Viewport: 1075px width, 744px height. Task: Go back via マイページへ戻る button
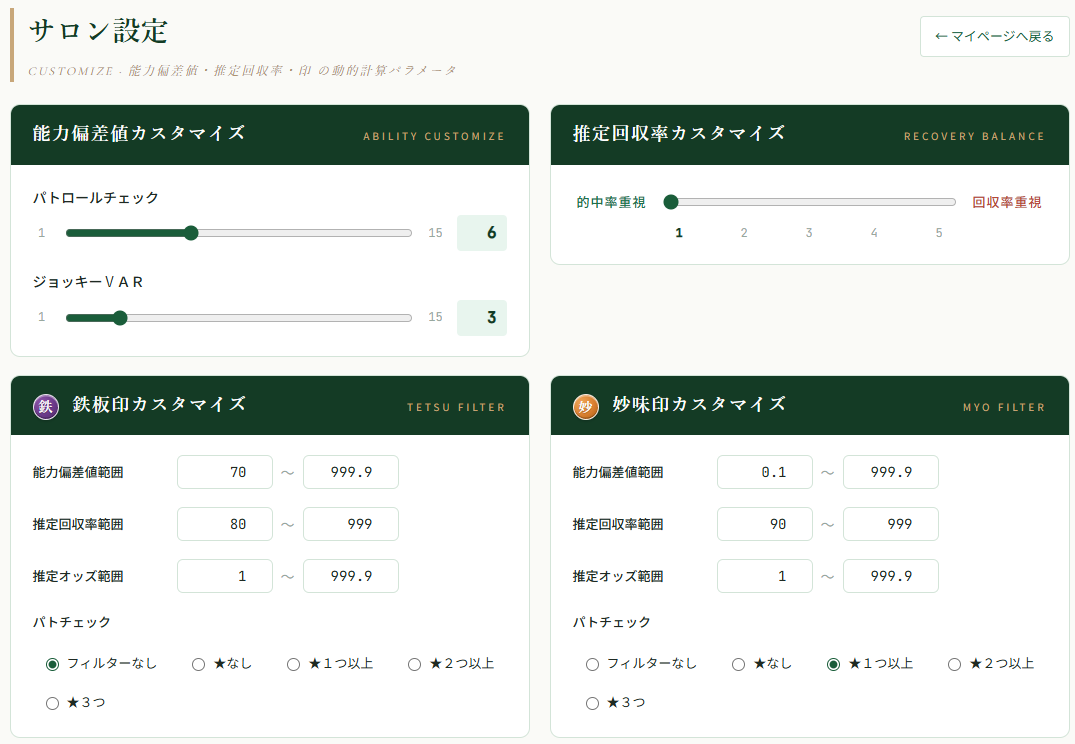(994, 36)
